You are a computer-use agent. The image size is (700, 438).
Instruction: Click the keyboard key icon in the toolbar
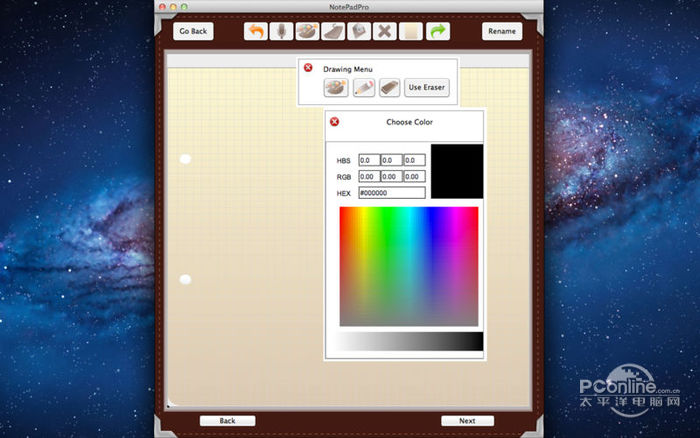click(359, 31)
